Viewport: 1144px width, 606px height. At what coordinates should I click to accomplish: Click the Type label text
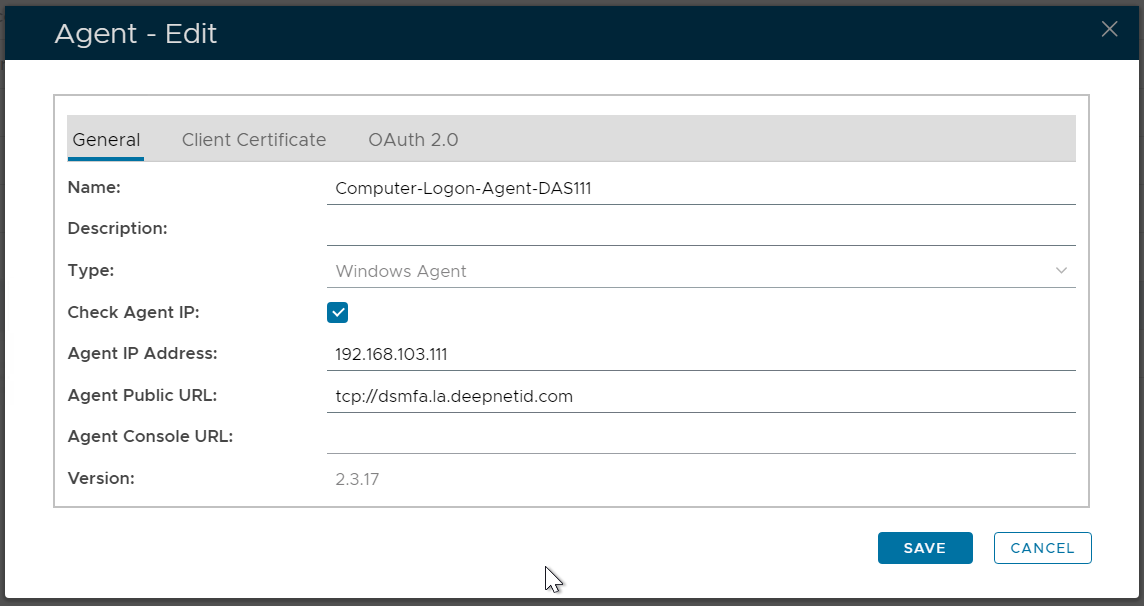point(91,270)
